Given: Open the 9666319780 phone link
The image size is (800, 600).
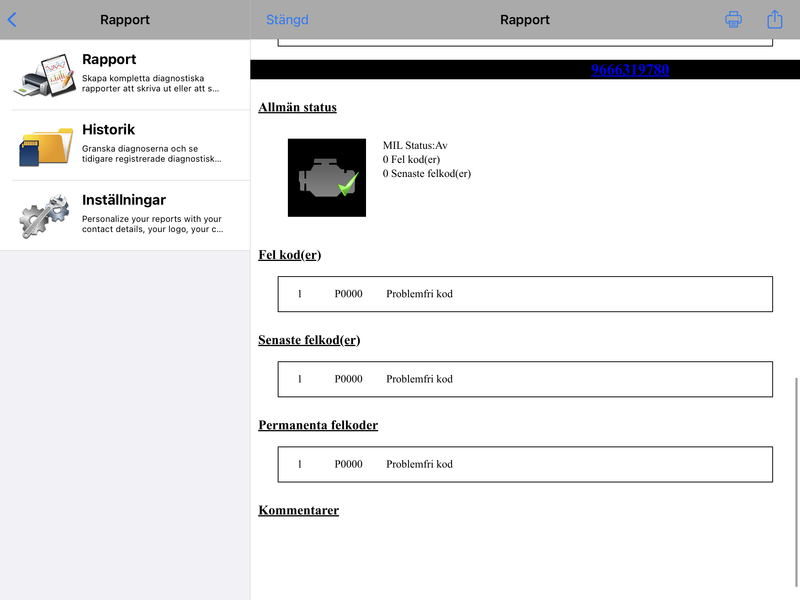Looking at the screenshot, I should click(630, 69).
